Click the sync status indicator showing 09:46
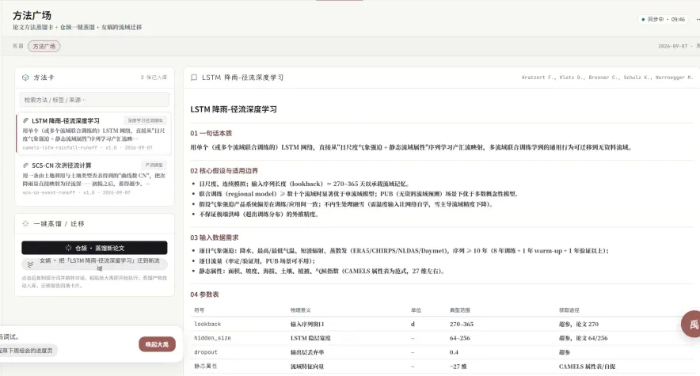The height and width of the screenshot is (376, 700). point(663,19)
